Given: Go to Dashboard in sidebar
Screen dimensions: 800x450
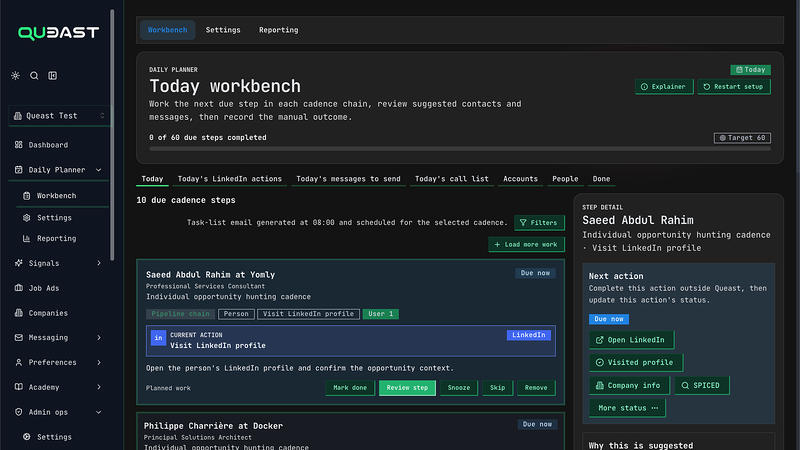Looking at the screenshot, I should (48, 145).
